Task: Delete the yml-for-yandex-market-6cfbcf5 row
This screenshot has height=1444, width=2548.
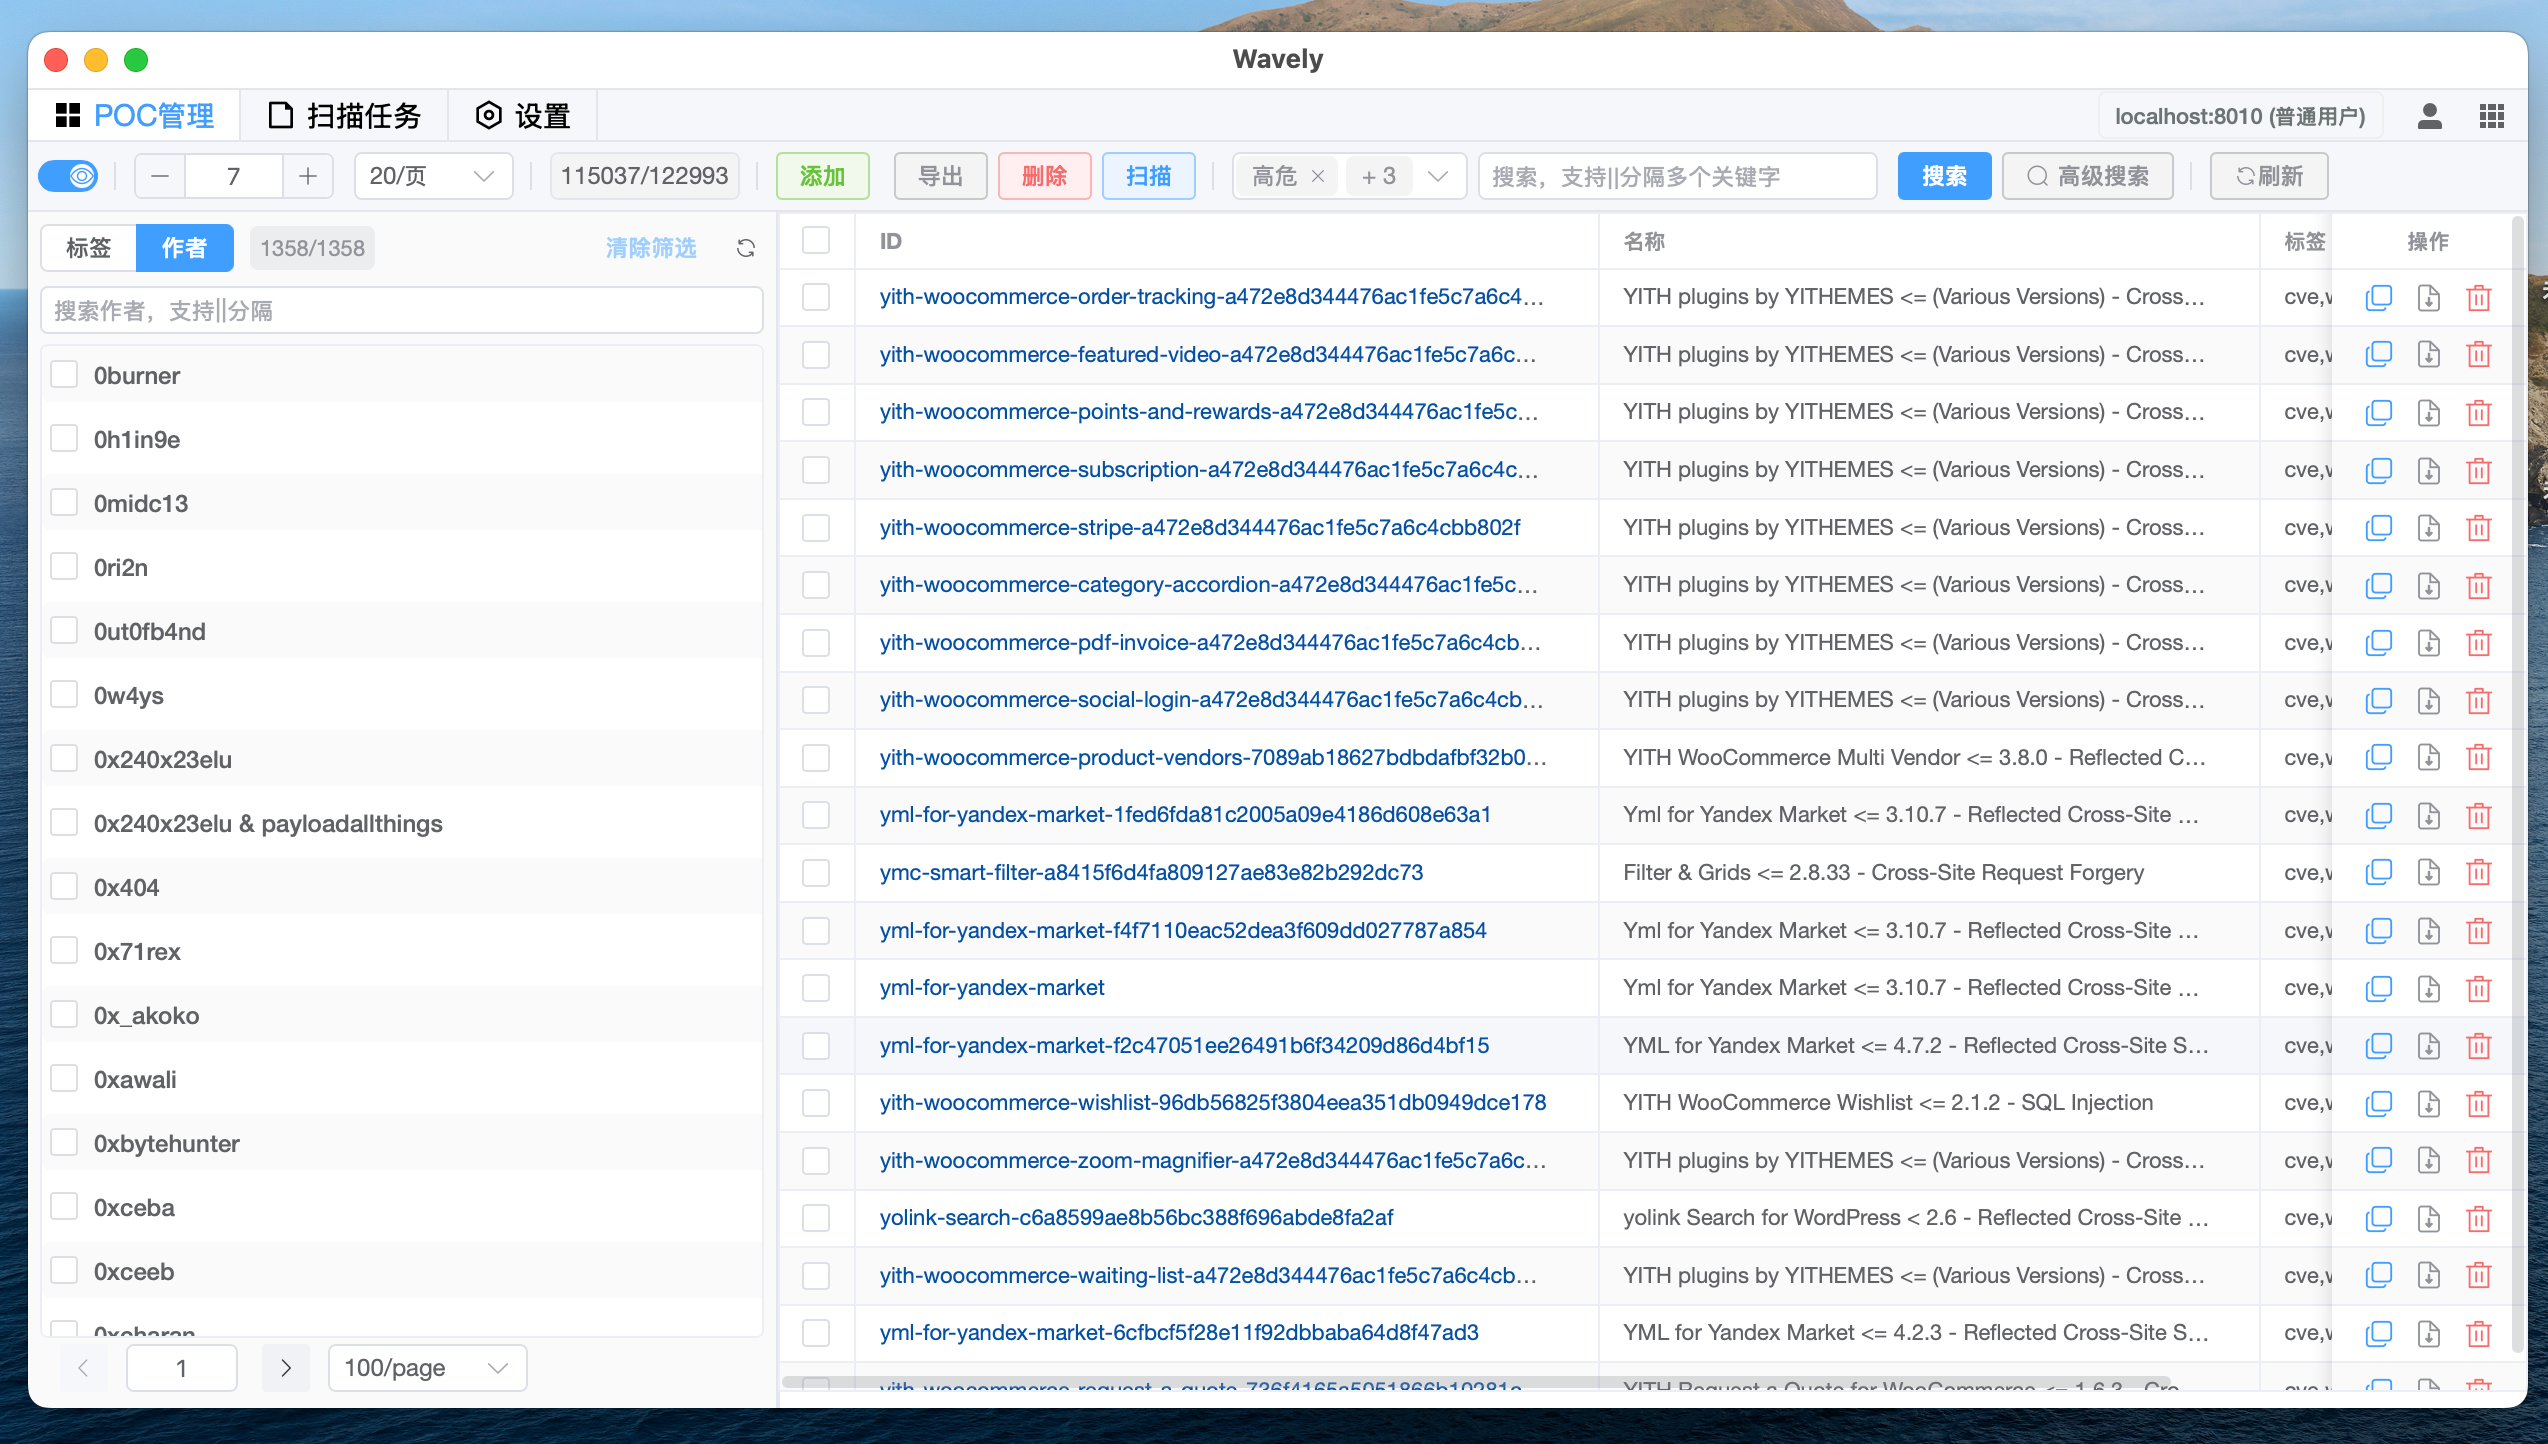Action: click(2479, 1333)
